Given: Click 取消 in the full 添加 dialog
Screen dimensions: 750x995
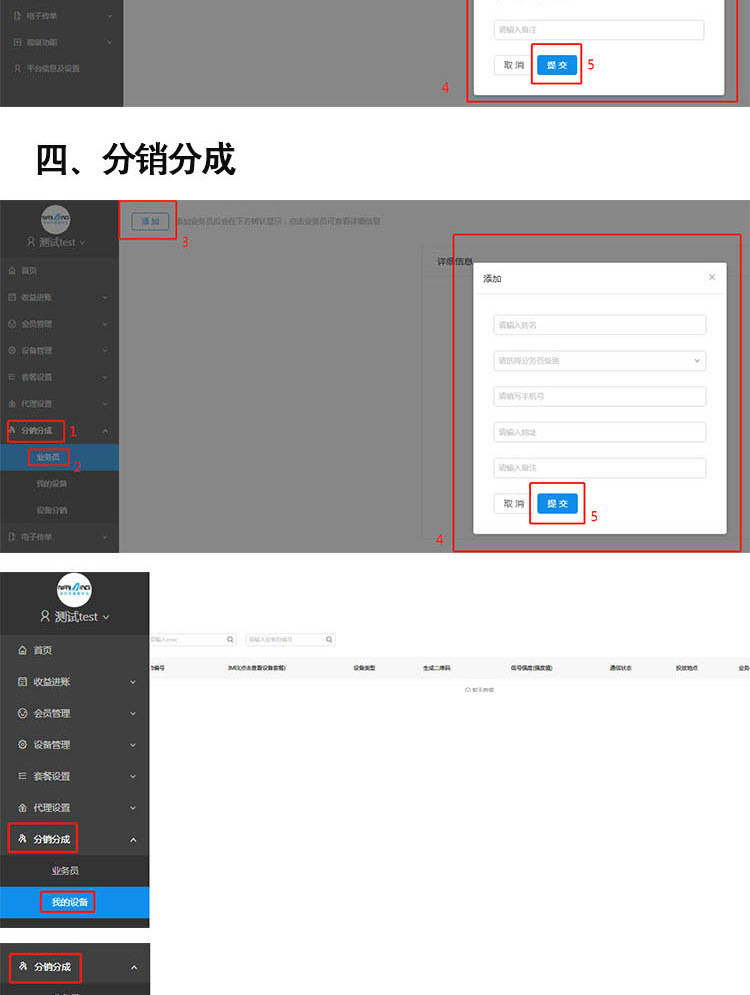Looking at the screenshot, I should [x=513, y=503].
